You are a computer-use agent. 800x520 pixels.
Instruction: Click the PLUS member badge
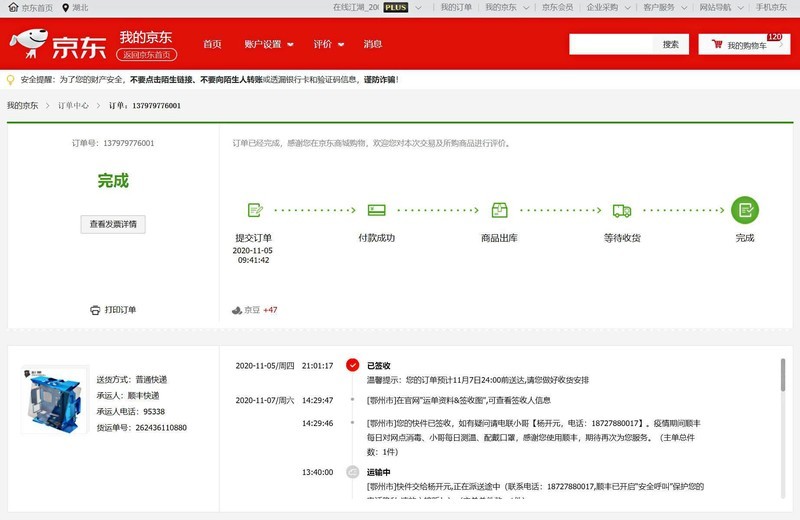396,8
